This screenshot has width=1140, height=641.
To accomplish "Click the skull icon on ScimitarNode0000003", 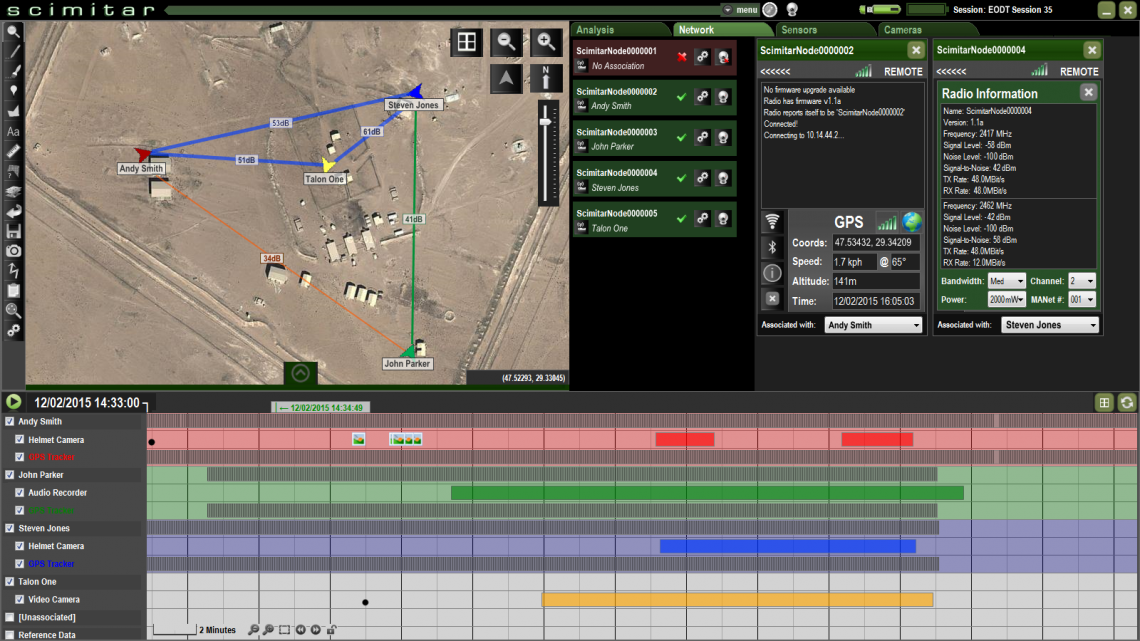I will pyautogui.click(x=723, y=139).
